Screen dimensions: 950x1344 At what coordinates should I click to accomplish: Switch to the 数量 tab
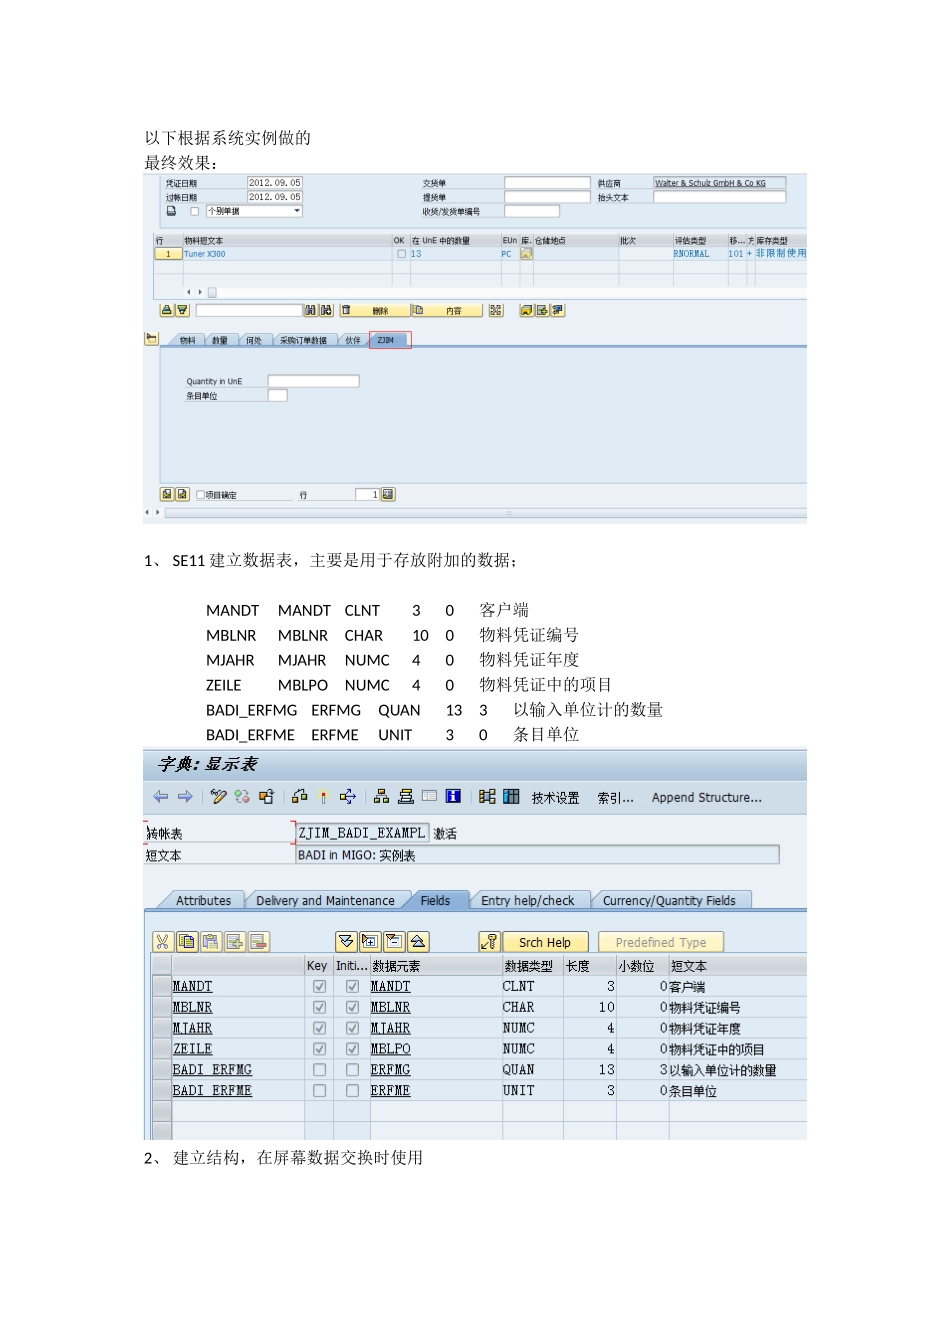[x=220, y=341]
